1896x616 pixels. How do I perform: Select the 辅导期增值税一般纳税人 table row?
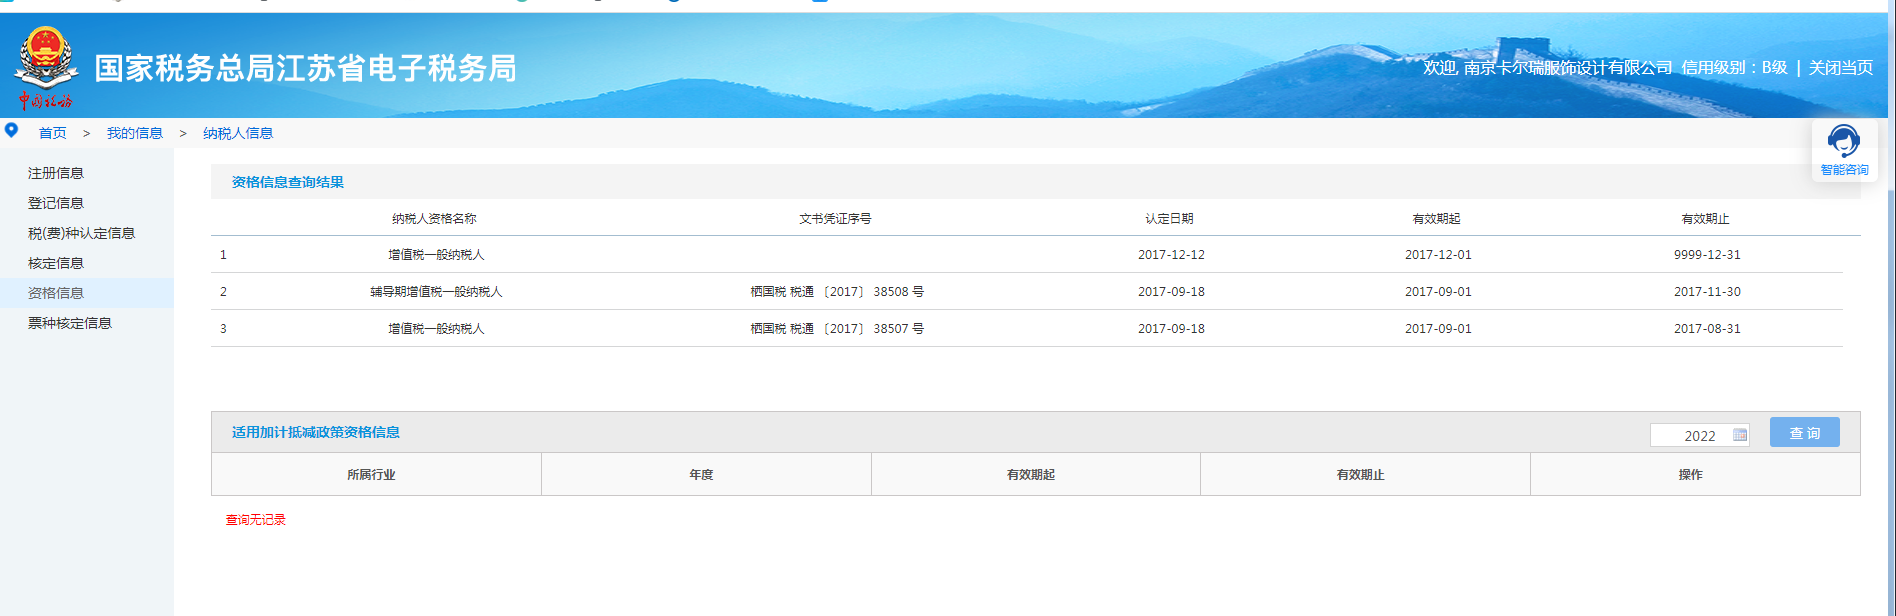click(x=436, y=292)
